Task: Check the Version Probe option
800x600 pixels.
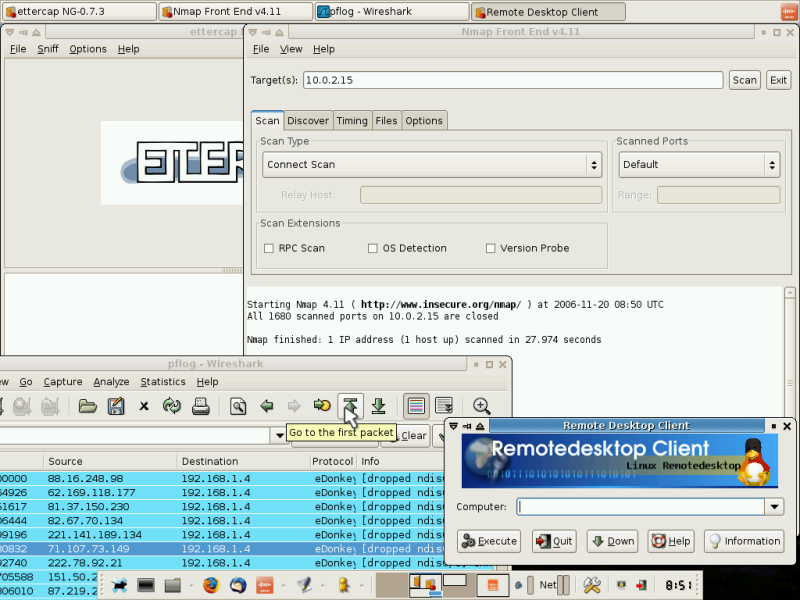Action: (x=490, y=248)
